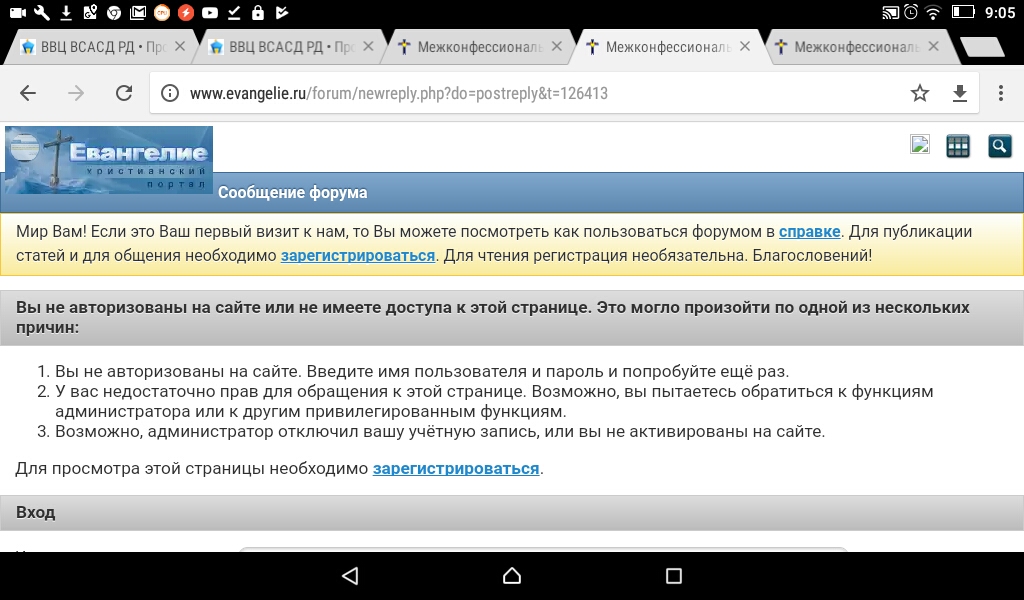Close the rightmost Межконфессиональ tab

(934, 46)
